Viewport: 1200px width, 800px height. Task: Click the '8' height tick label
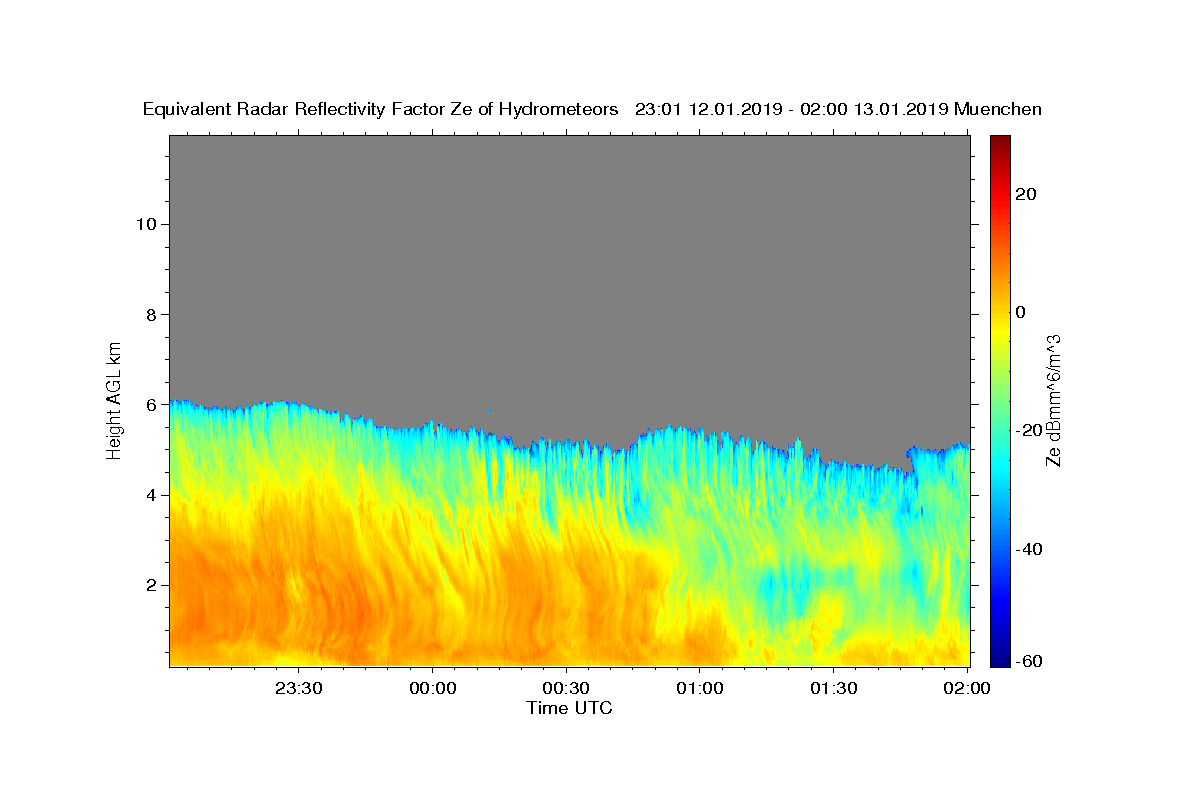[150, 314]
